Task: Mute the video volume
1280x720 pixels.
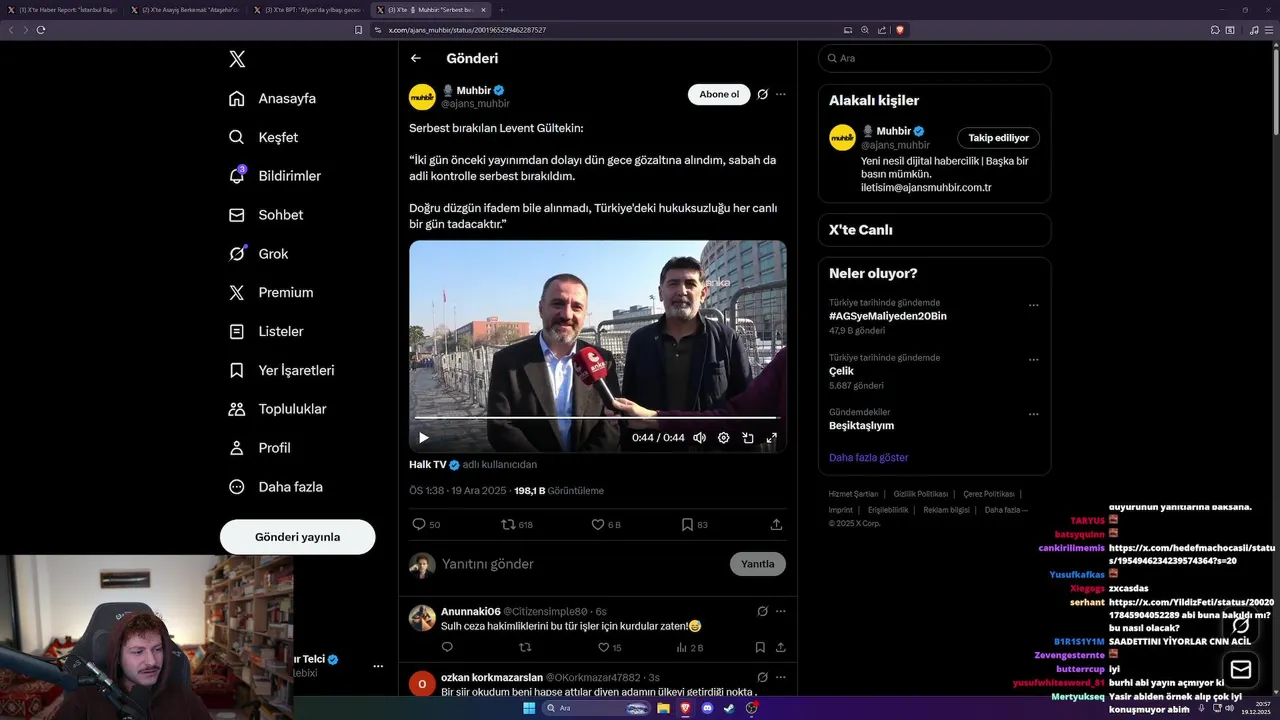Action: pos(699,438)
